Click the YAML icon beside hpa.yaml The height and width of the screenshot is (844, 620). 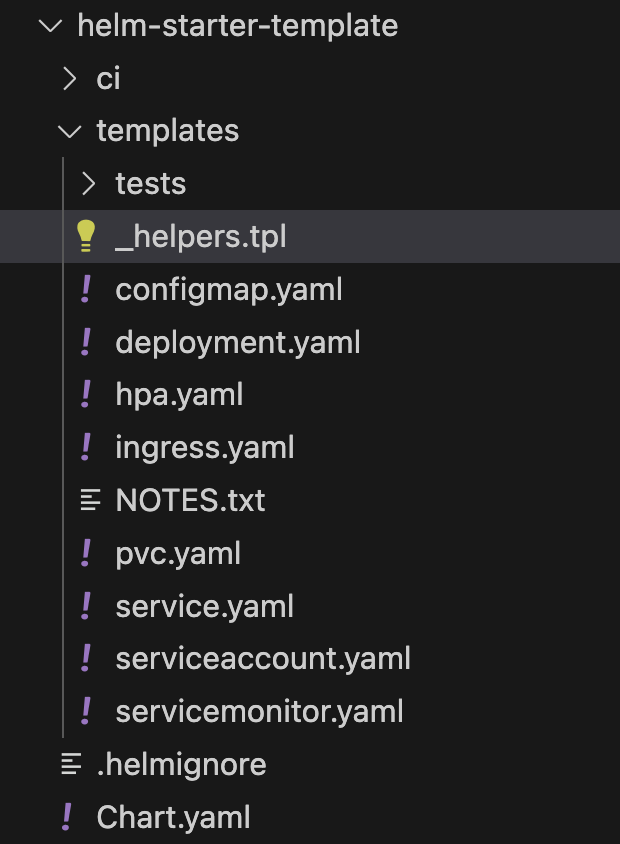point(86,394)
